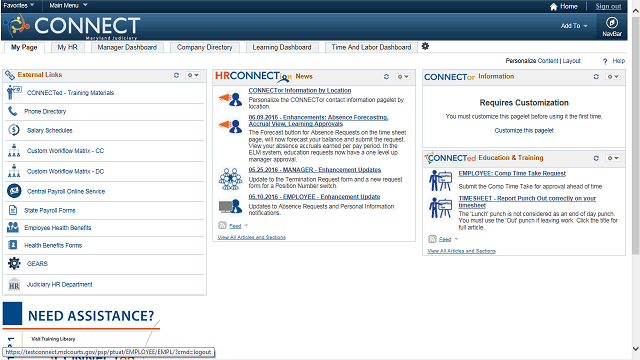Open the Learning Dashboard tab

coord(282,47)
